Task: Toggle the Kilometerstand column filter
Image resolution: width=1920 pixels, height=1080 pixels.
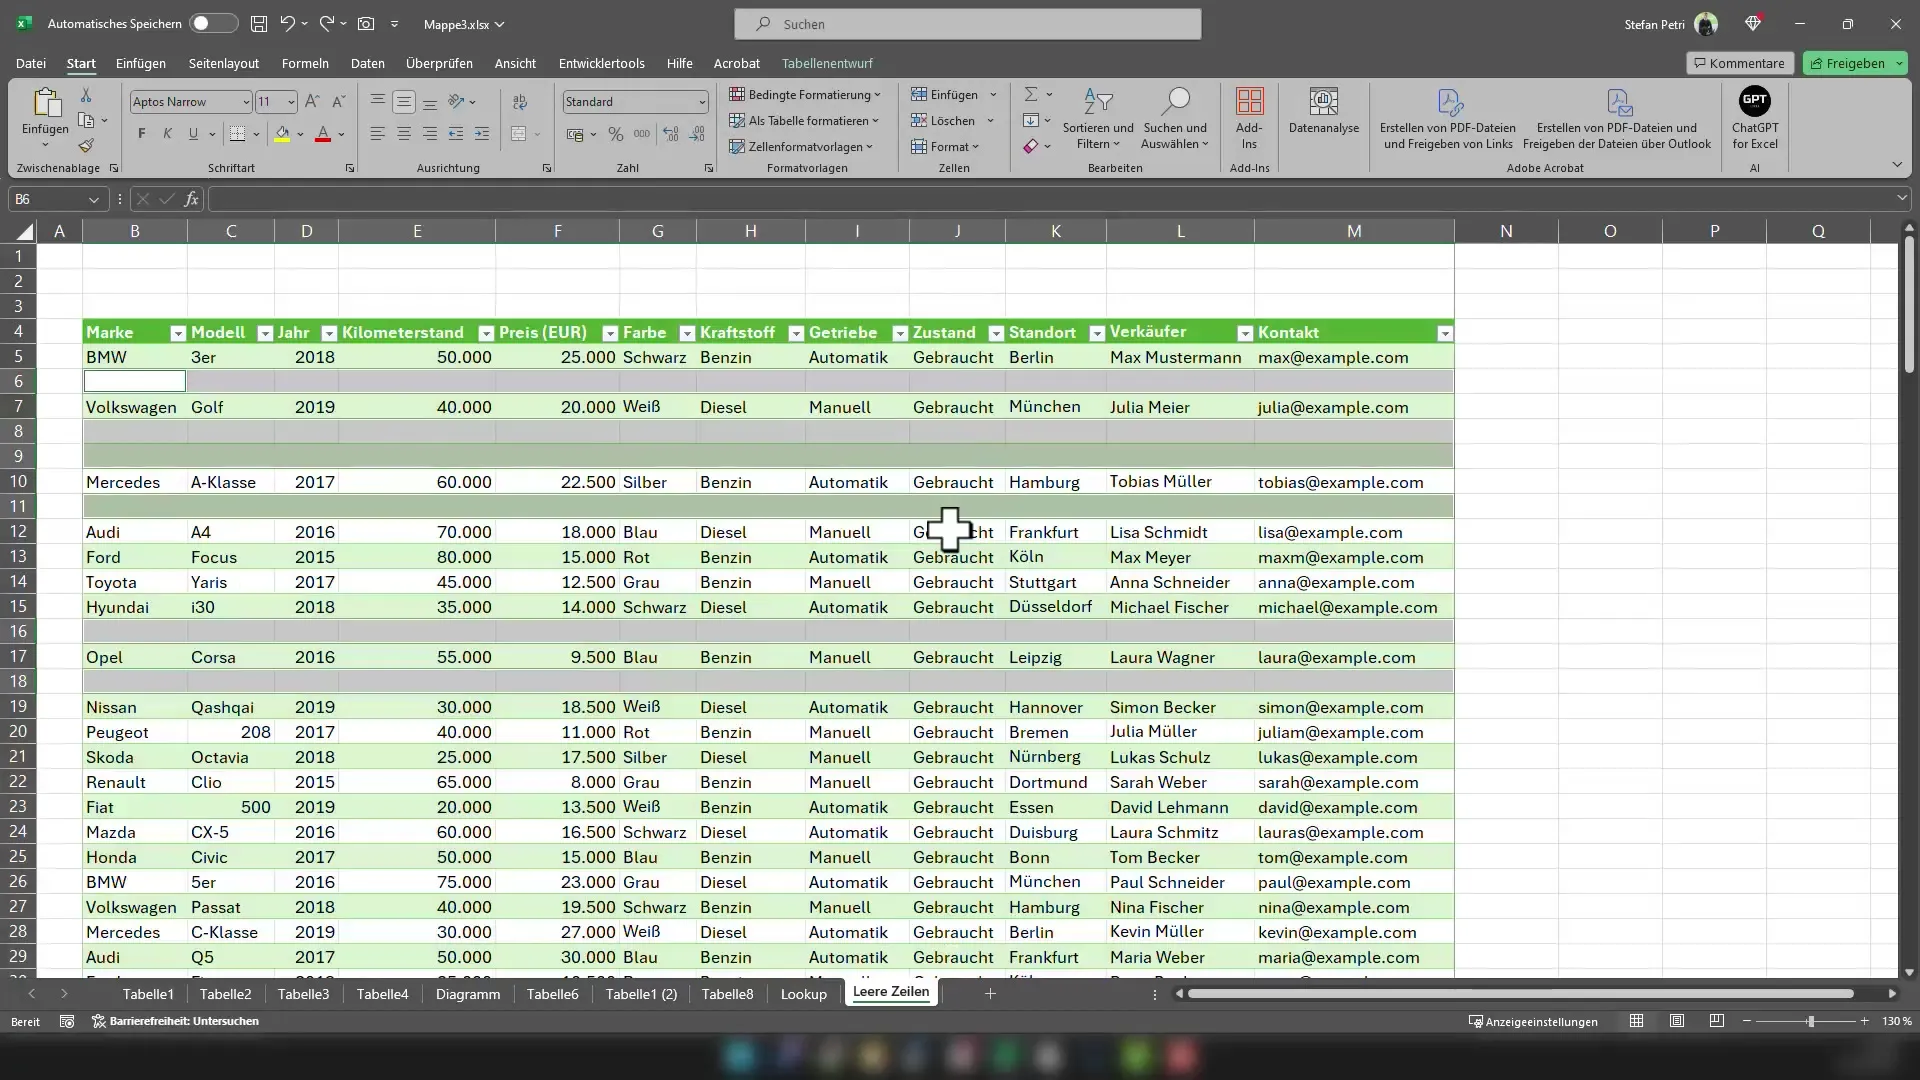Action: [x=486, y=333]
